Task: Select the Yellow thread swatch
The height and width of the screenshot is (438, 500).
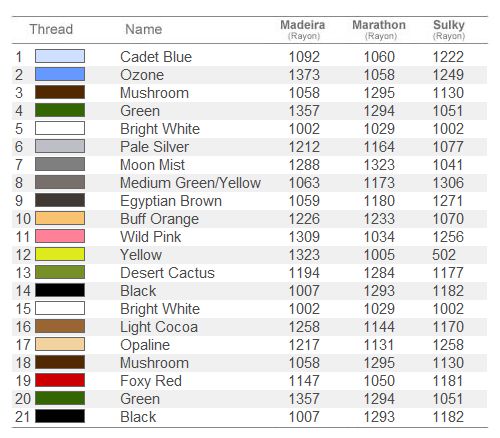Action: 60,254
